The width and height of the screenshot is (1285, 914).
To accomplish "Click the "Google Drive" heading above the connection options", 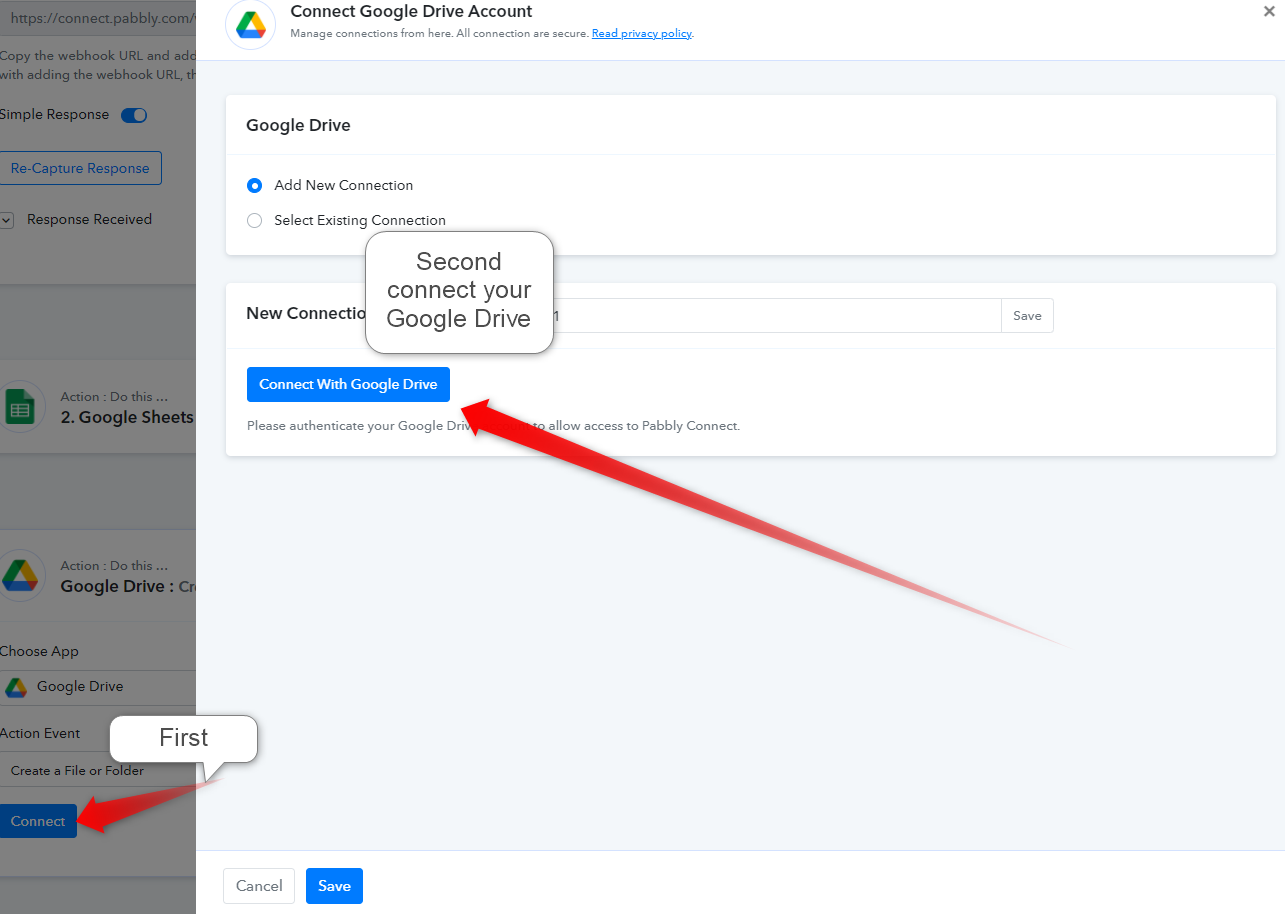I will tap(298, 126).
